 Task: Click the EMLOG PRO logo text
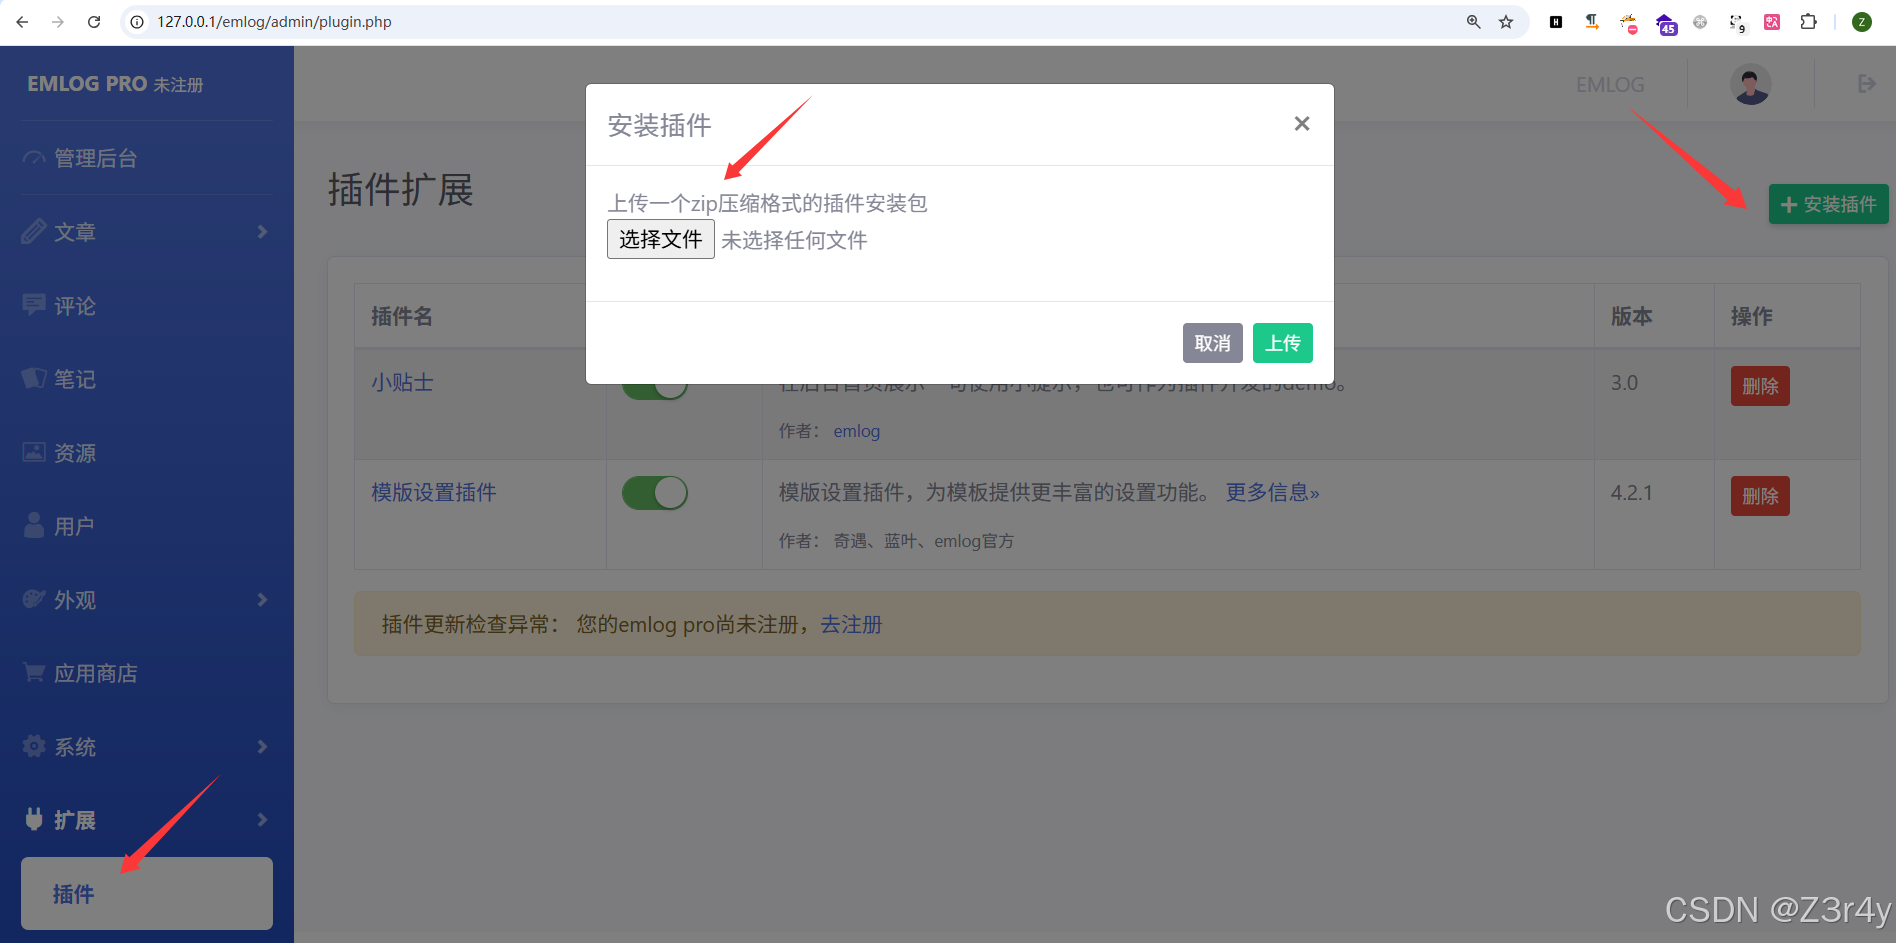[114, 84]
